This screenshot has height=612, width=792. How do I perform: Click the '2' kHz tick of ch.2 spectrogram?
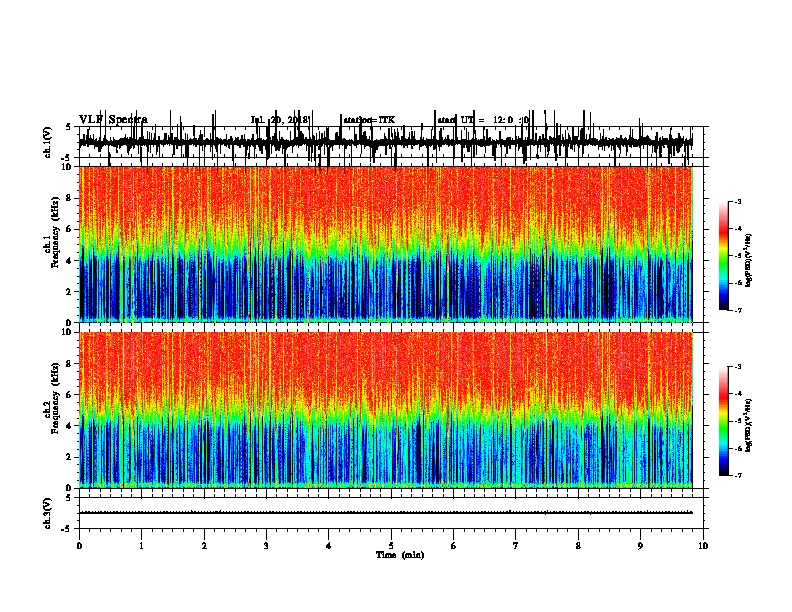click(x=70, y=457)
